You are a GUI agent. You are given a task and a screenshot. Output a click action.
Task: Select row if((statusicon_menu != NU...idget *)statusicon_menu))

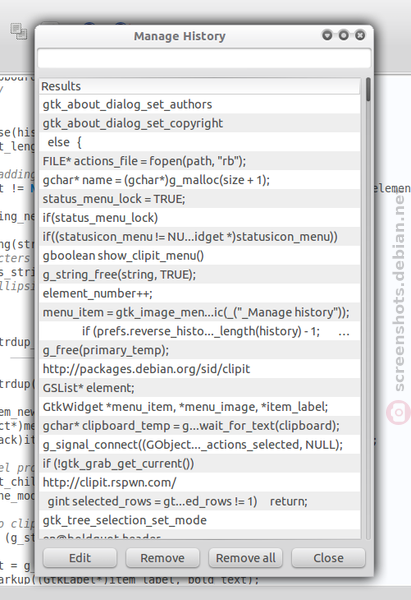[x=200, y=236]
